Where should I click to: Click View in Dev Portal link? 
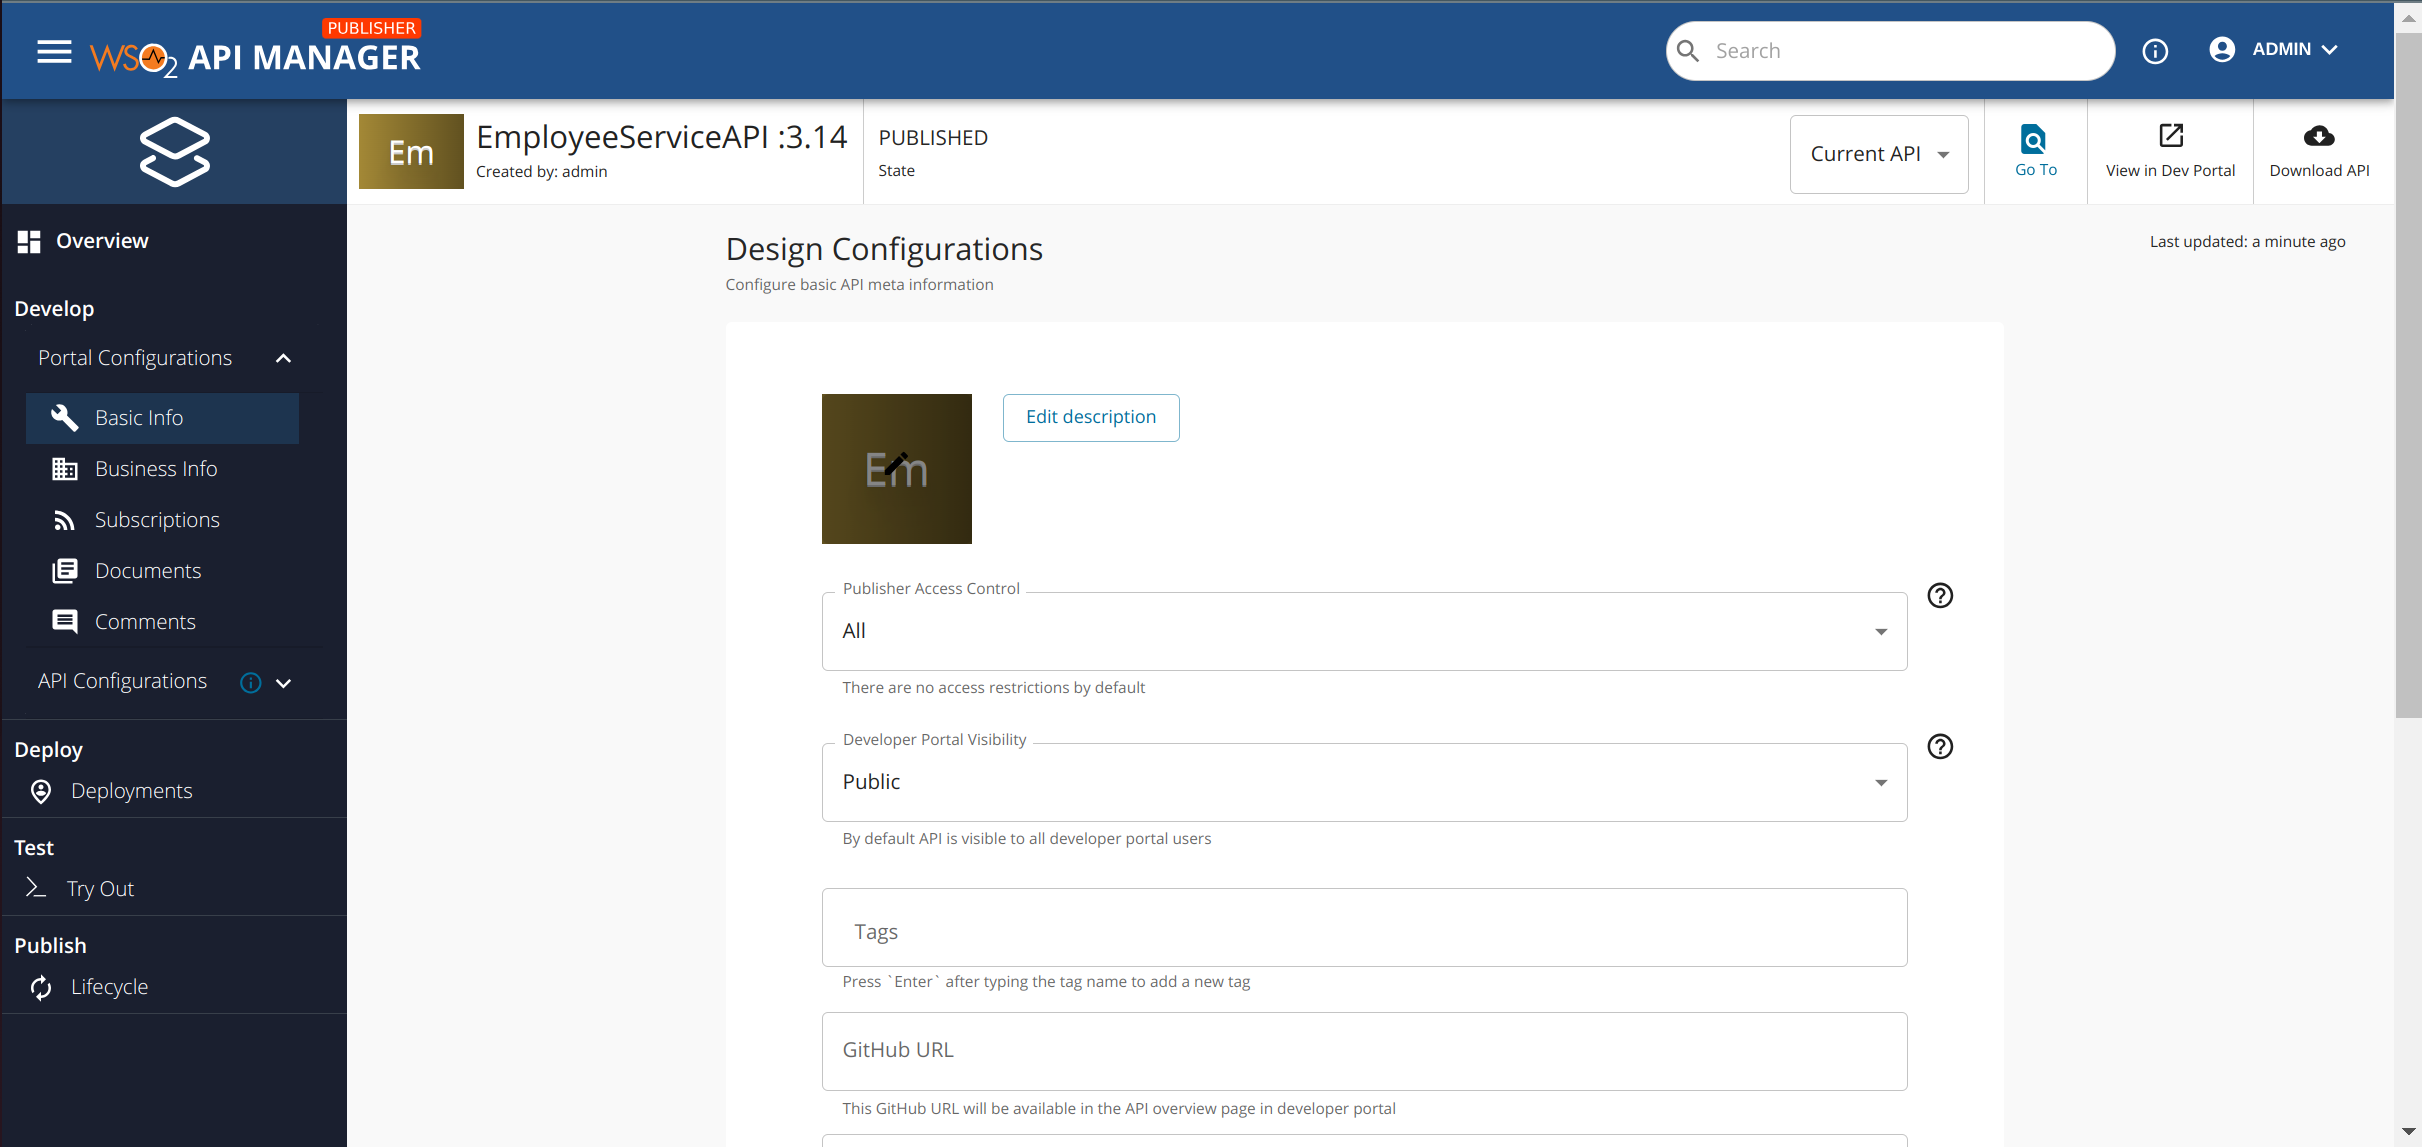click(2170, 171)
